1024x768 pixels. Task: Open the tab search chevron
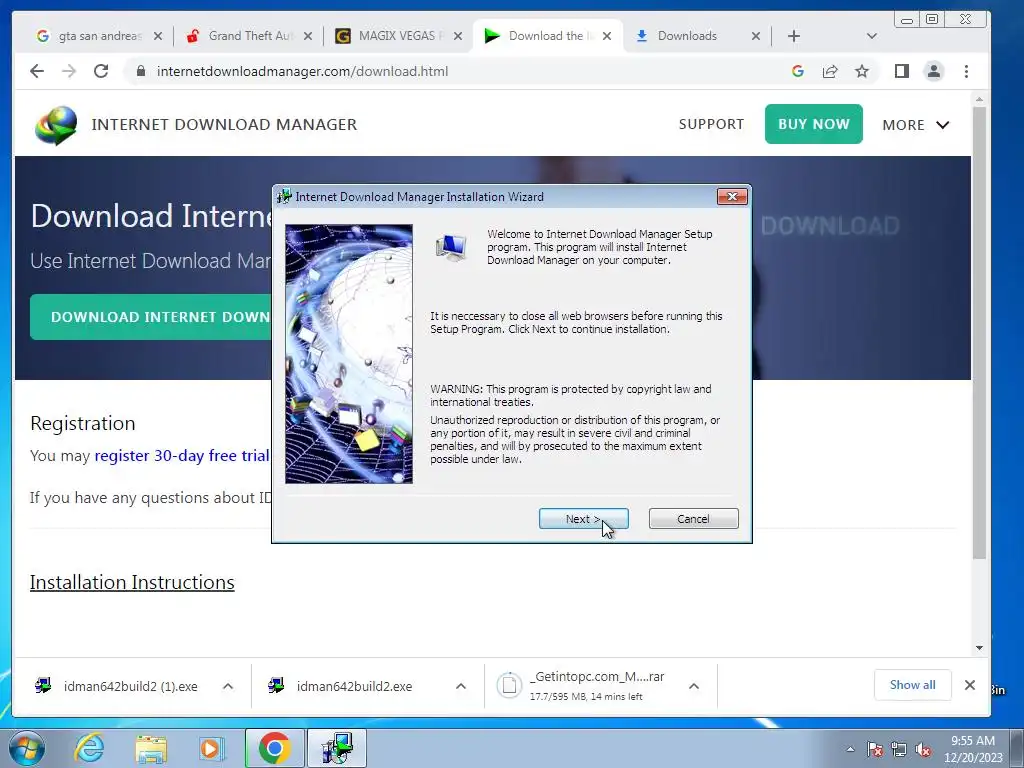(x=871, y=36)
